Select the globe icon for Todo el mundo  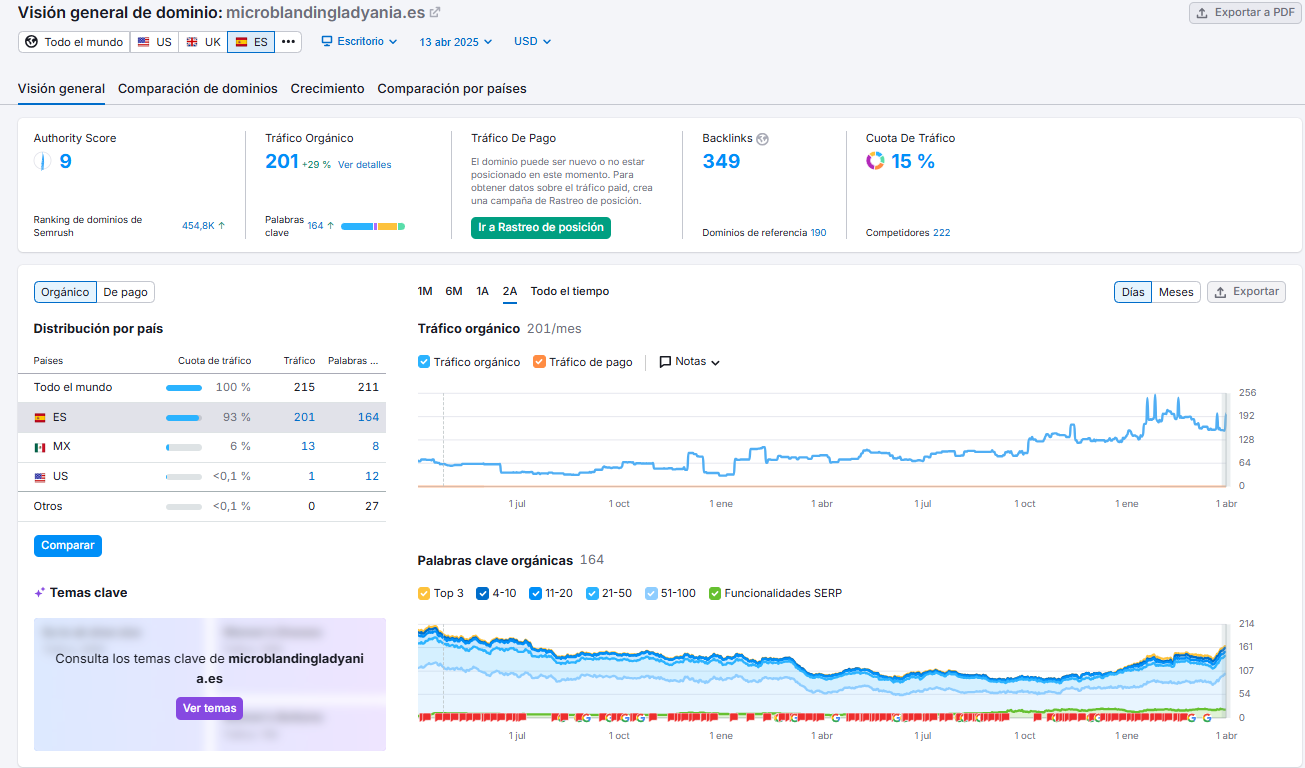click(x=31, y=42)
